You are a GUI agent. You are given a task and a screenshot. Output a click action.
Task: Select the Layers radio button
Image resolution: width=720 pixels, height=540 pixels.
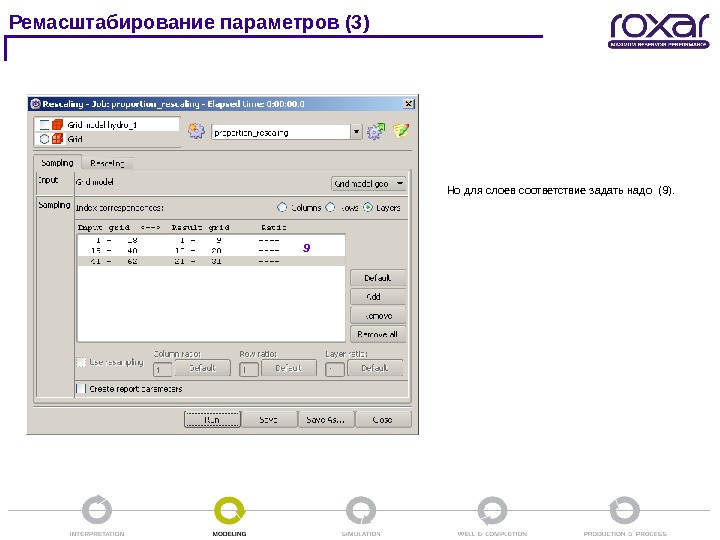368,208
